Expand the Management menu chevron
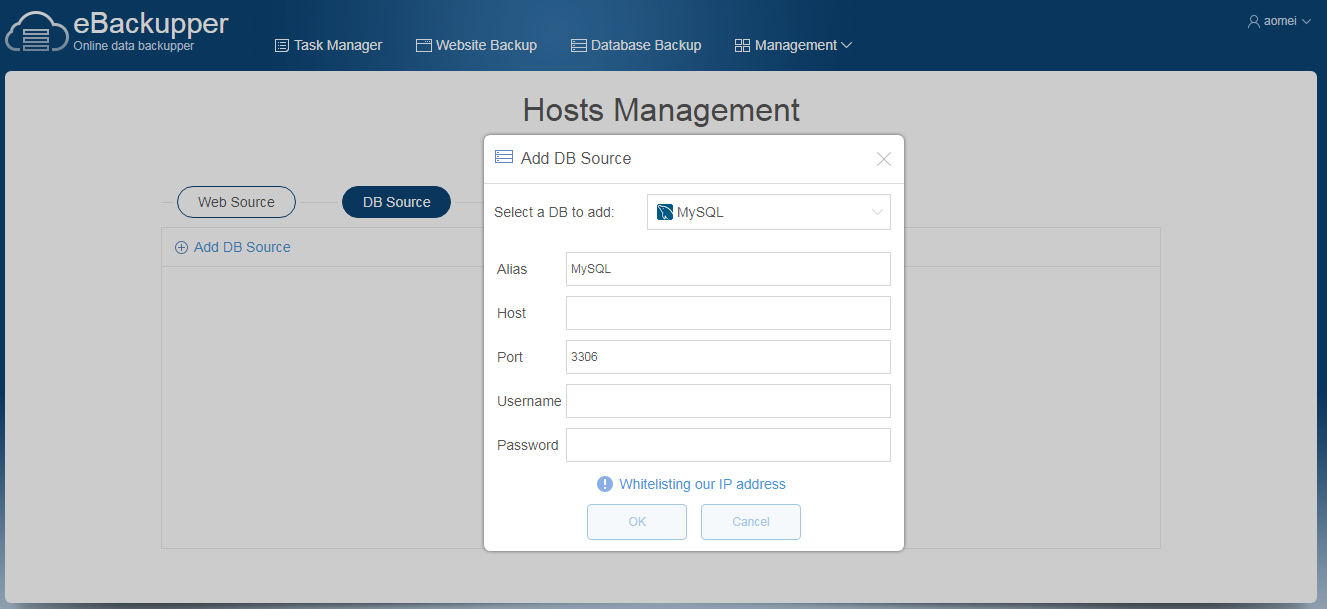 [x=847, y=45]
